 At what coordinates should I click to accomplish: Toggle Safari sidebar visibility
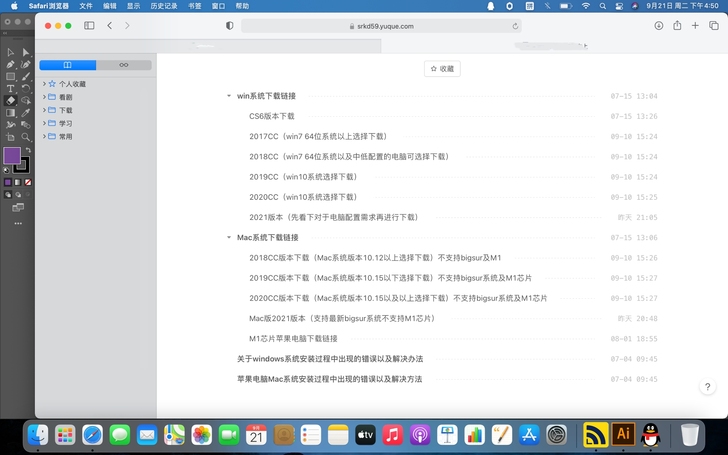[89, 26]
